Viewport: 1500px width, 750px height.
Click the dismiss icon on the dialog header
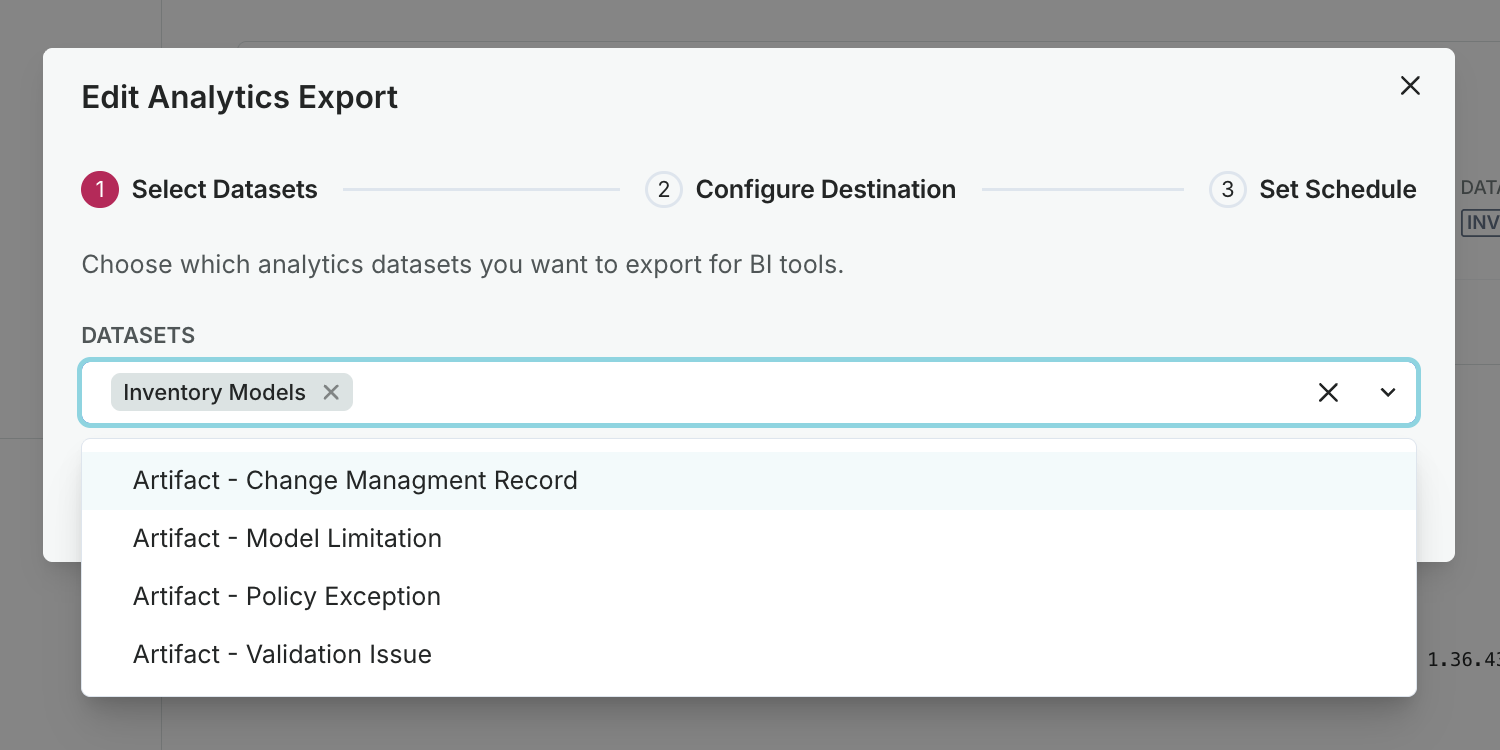pyautogui.click(x=1410, y=86)
